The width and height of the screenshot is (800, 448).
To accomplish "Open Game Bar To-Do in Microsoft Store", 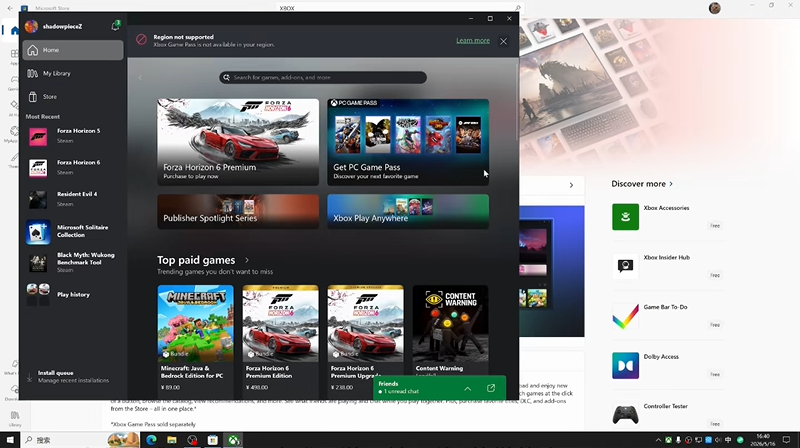I will (x=668, y=316).
